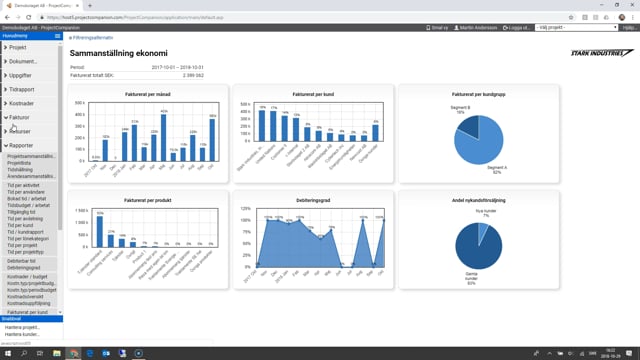
Task: Select Debiteringsgrad report in sidebar
Action: coord(24,268)
